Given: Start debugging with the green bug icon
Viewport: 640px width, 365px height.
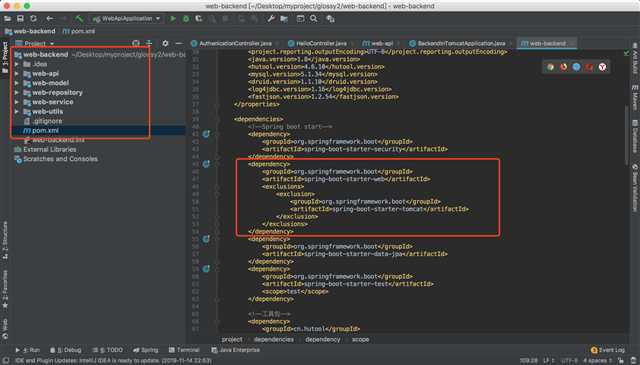Looking at the screenshot, I should click(186, 19).
